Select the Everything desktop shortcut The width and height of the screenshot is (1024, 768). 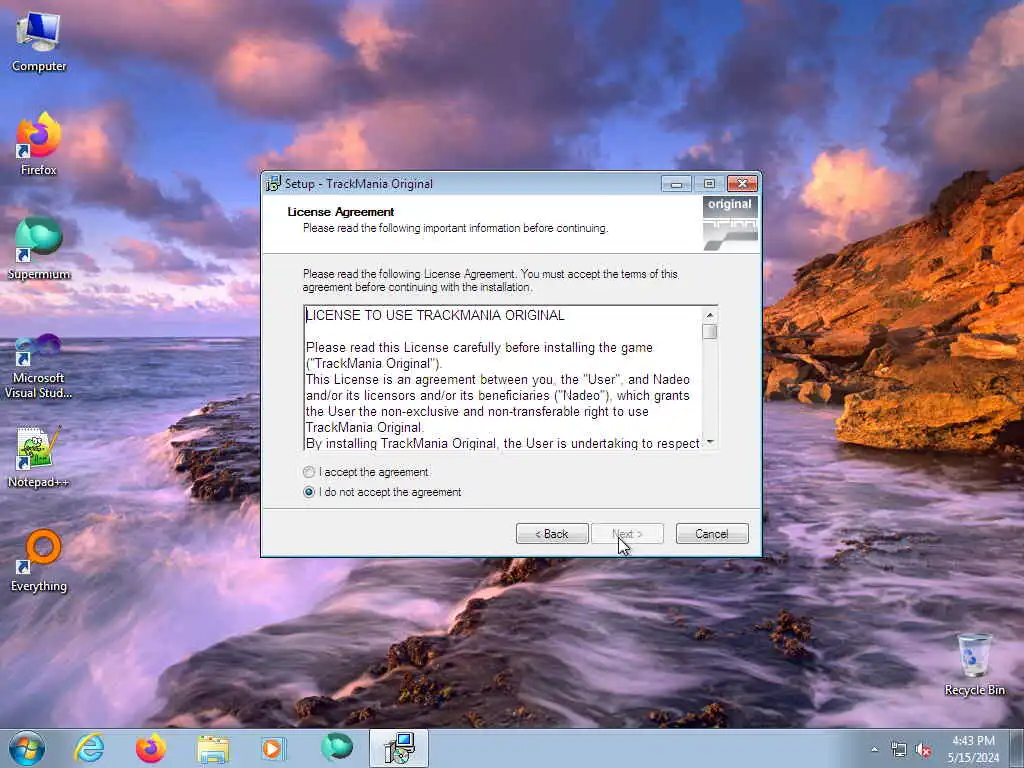click(x=39, y=561)
